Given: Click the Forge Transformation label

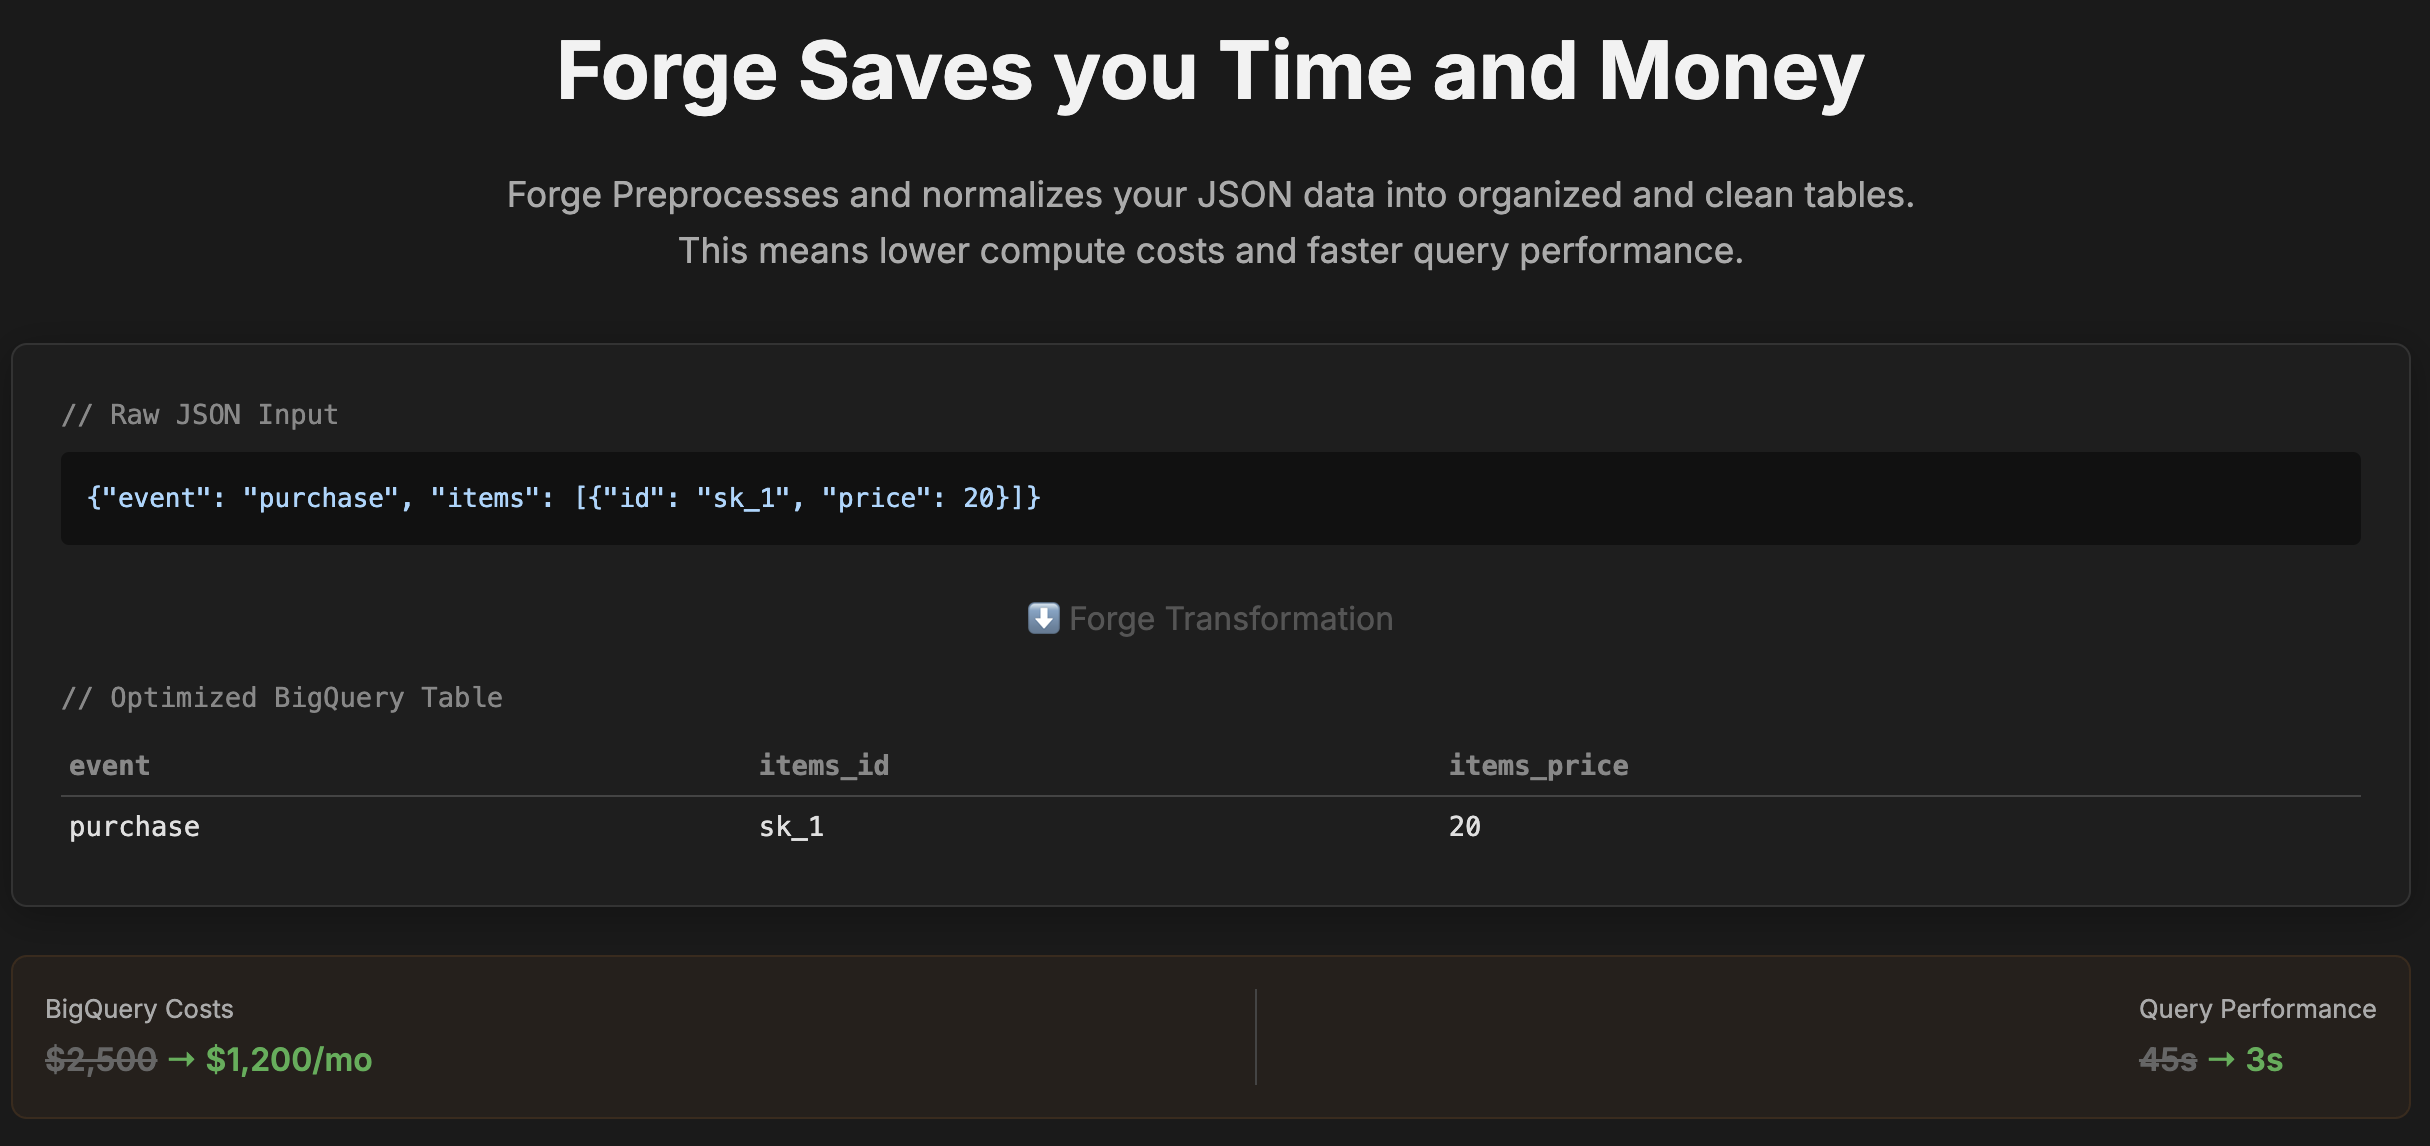Looking at the screenshot, I should pyautogui.click(x=1230, y=619).
